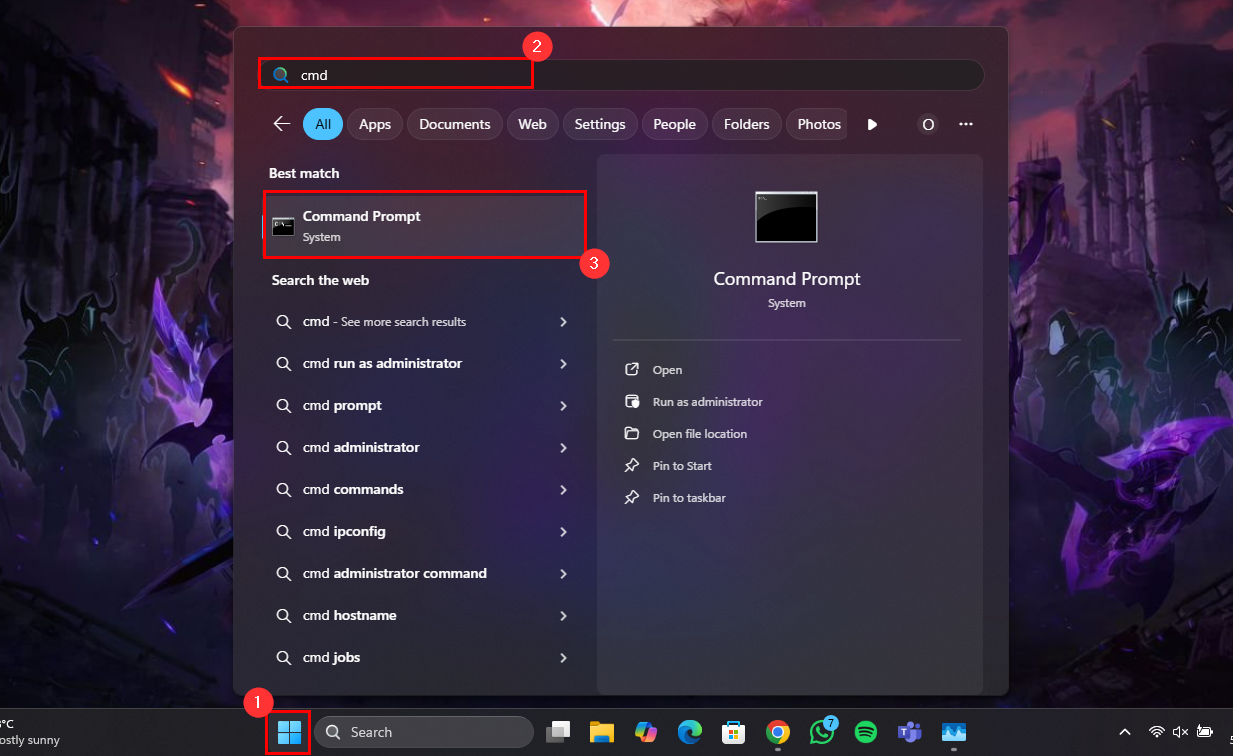Open the chart monitor app in the taskbar
This screenshot has width=1233, height=756.
pyautogui.click(x=953, y=732)
